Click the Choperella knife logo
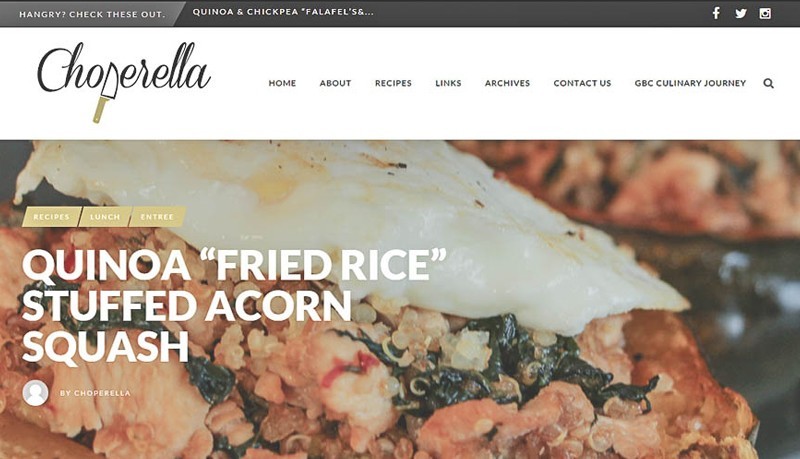This screenshot has width=800, height=459. click(x=124, y=82)
